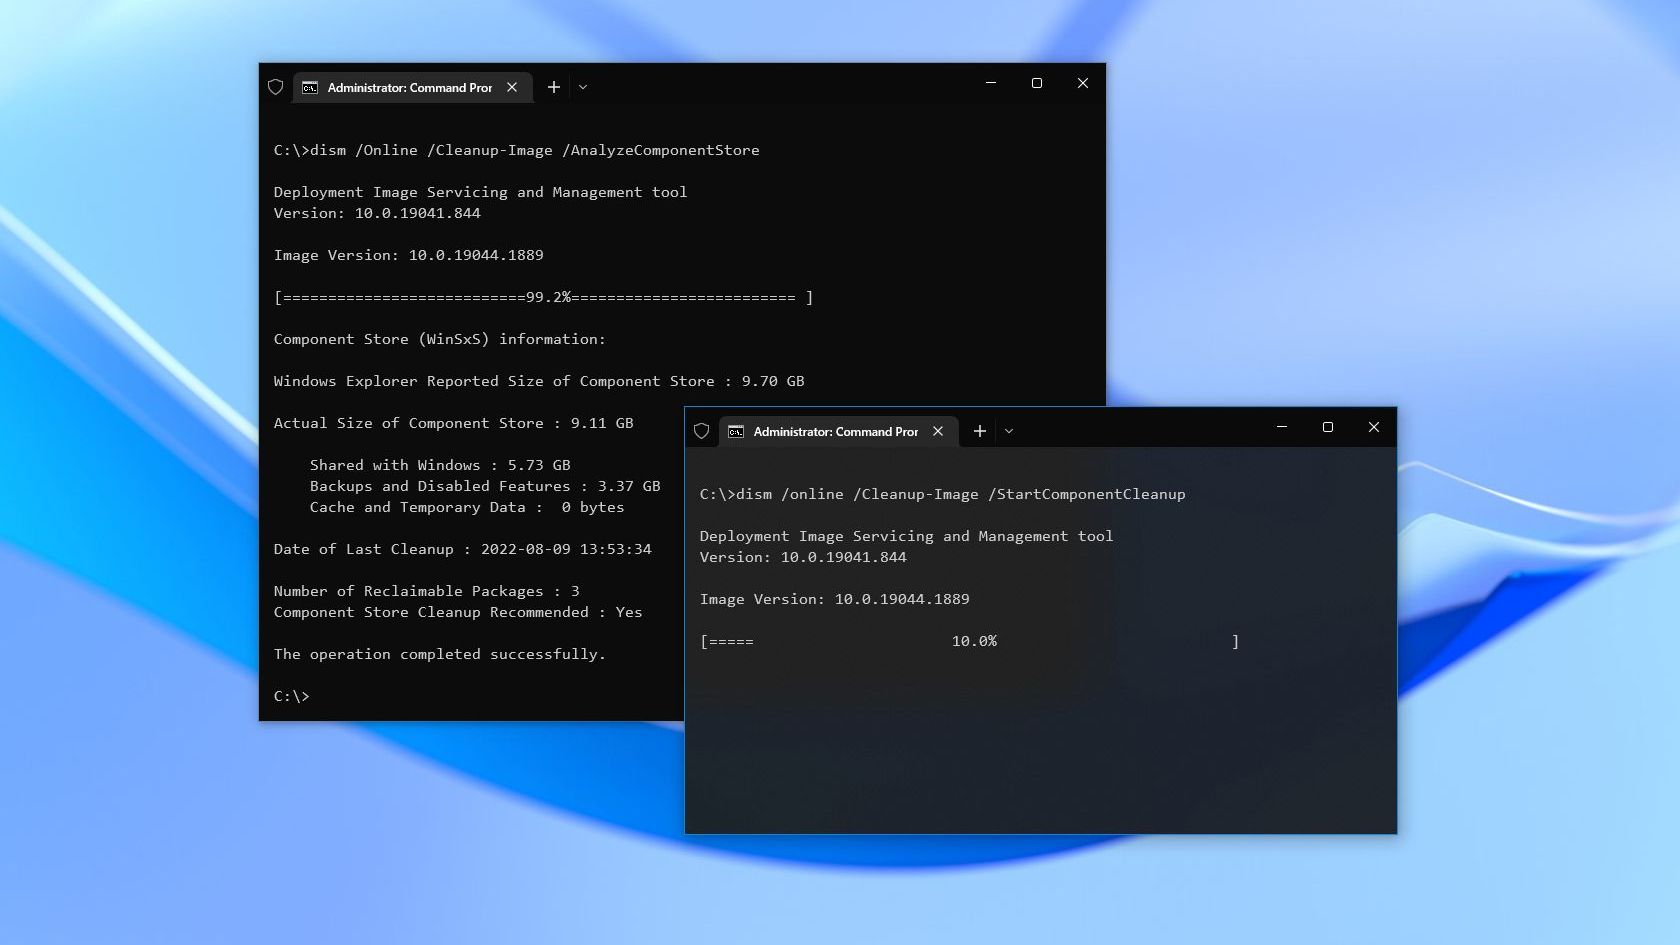
Task: Click 'Image Version: 10.0.19044.1889' in the front window
Action: coord(835,599)
